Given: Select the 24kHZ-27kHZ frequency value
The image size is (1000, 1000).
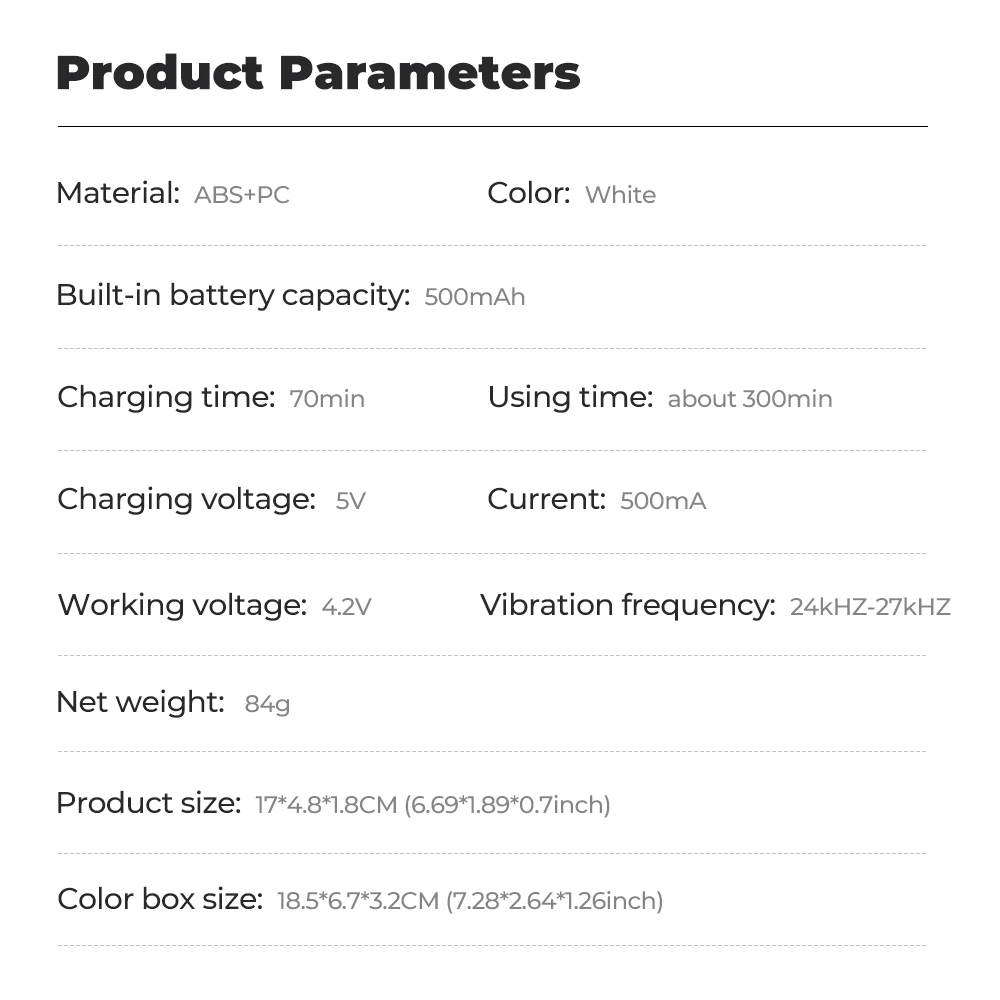Looking at the screenshot, I should (870, 607).
